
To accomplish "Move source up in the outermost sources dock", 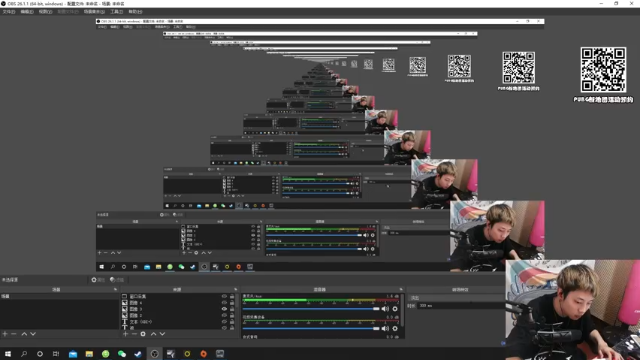I will point(153,334).
